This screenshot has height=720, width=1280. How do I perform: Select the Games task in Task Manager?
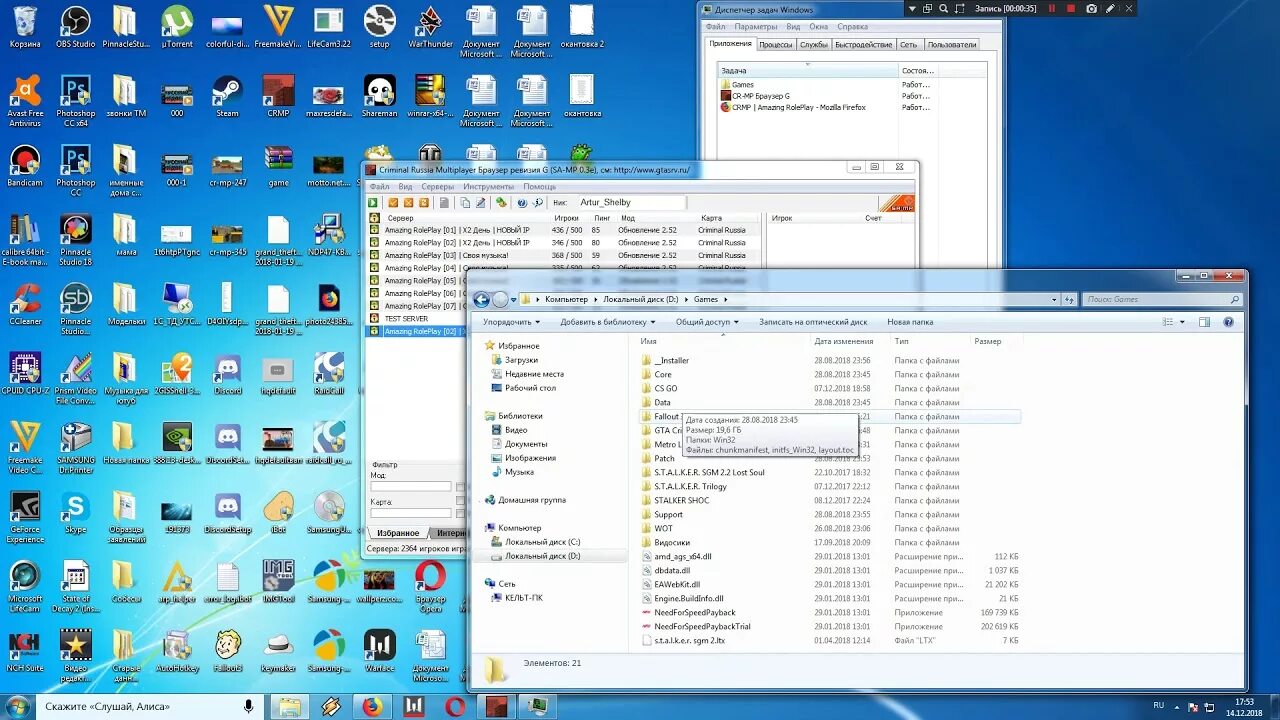pos(742,84)
